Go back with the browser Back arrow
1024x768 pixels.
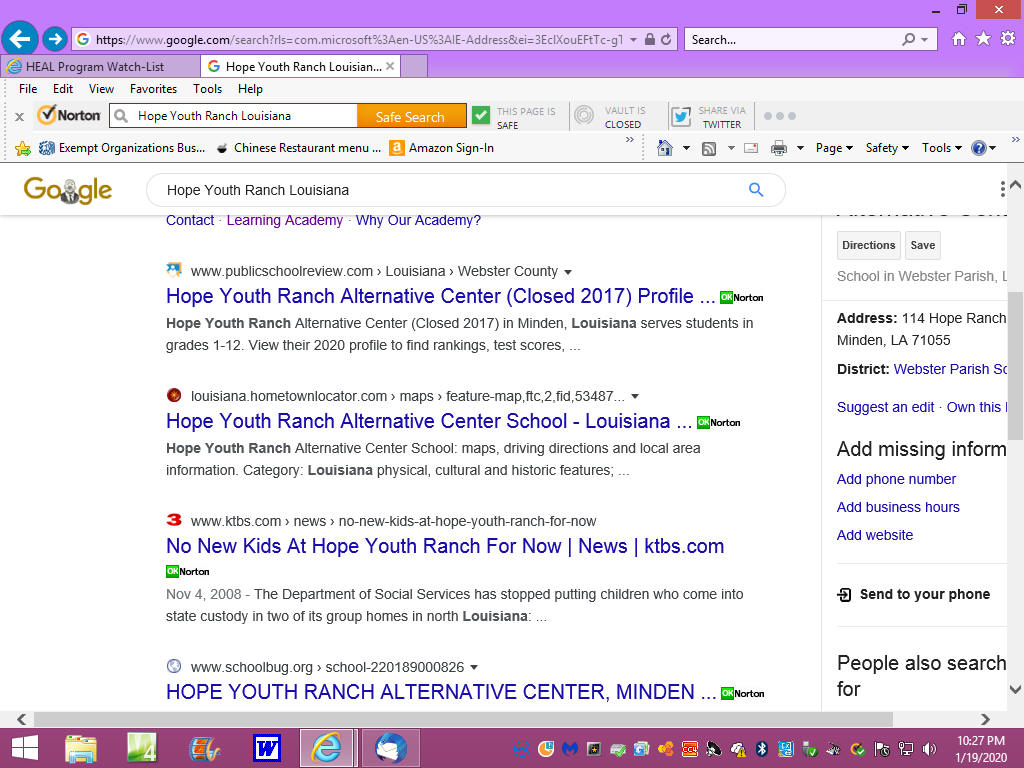(20, 39)
